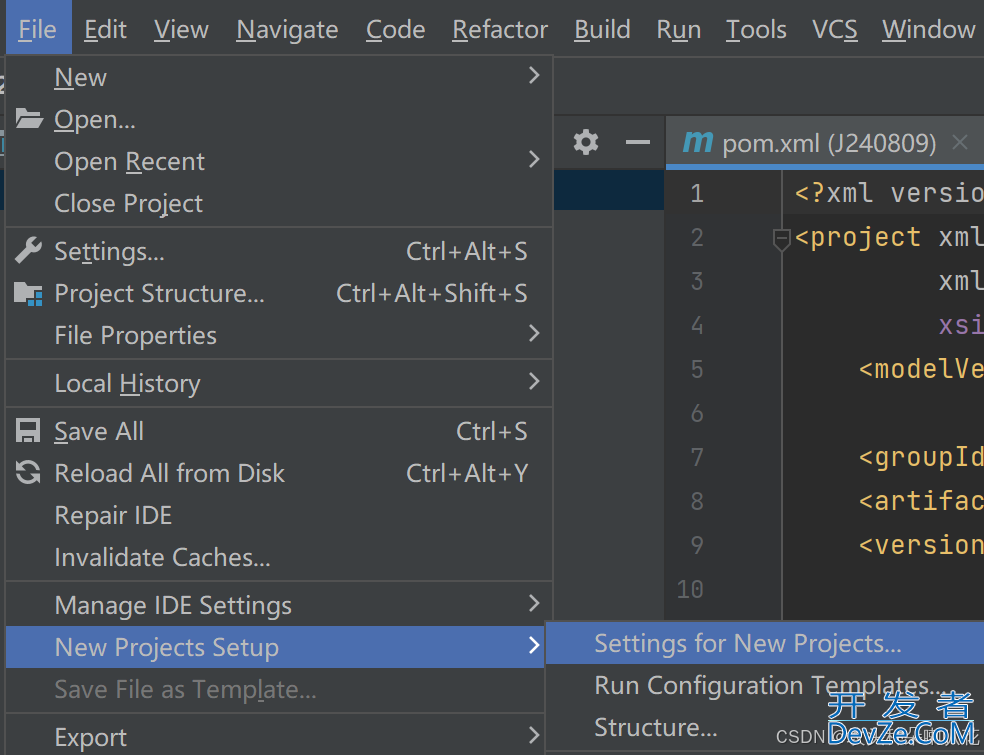Choose New in the File menu
984x755 pixels.
pos(279,77)
